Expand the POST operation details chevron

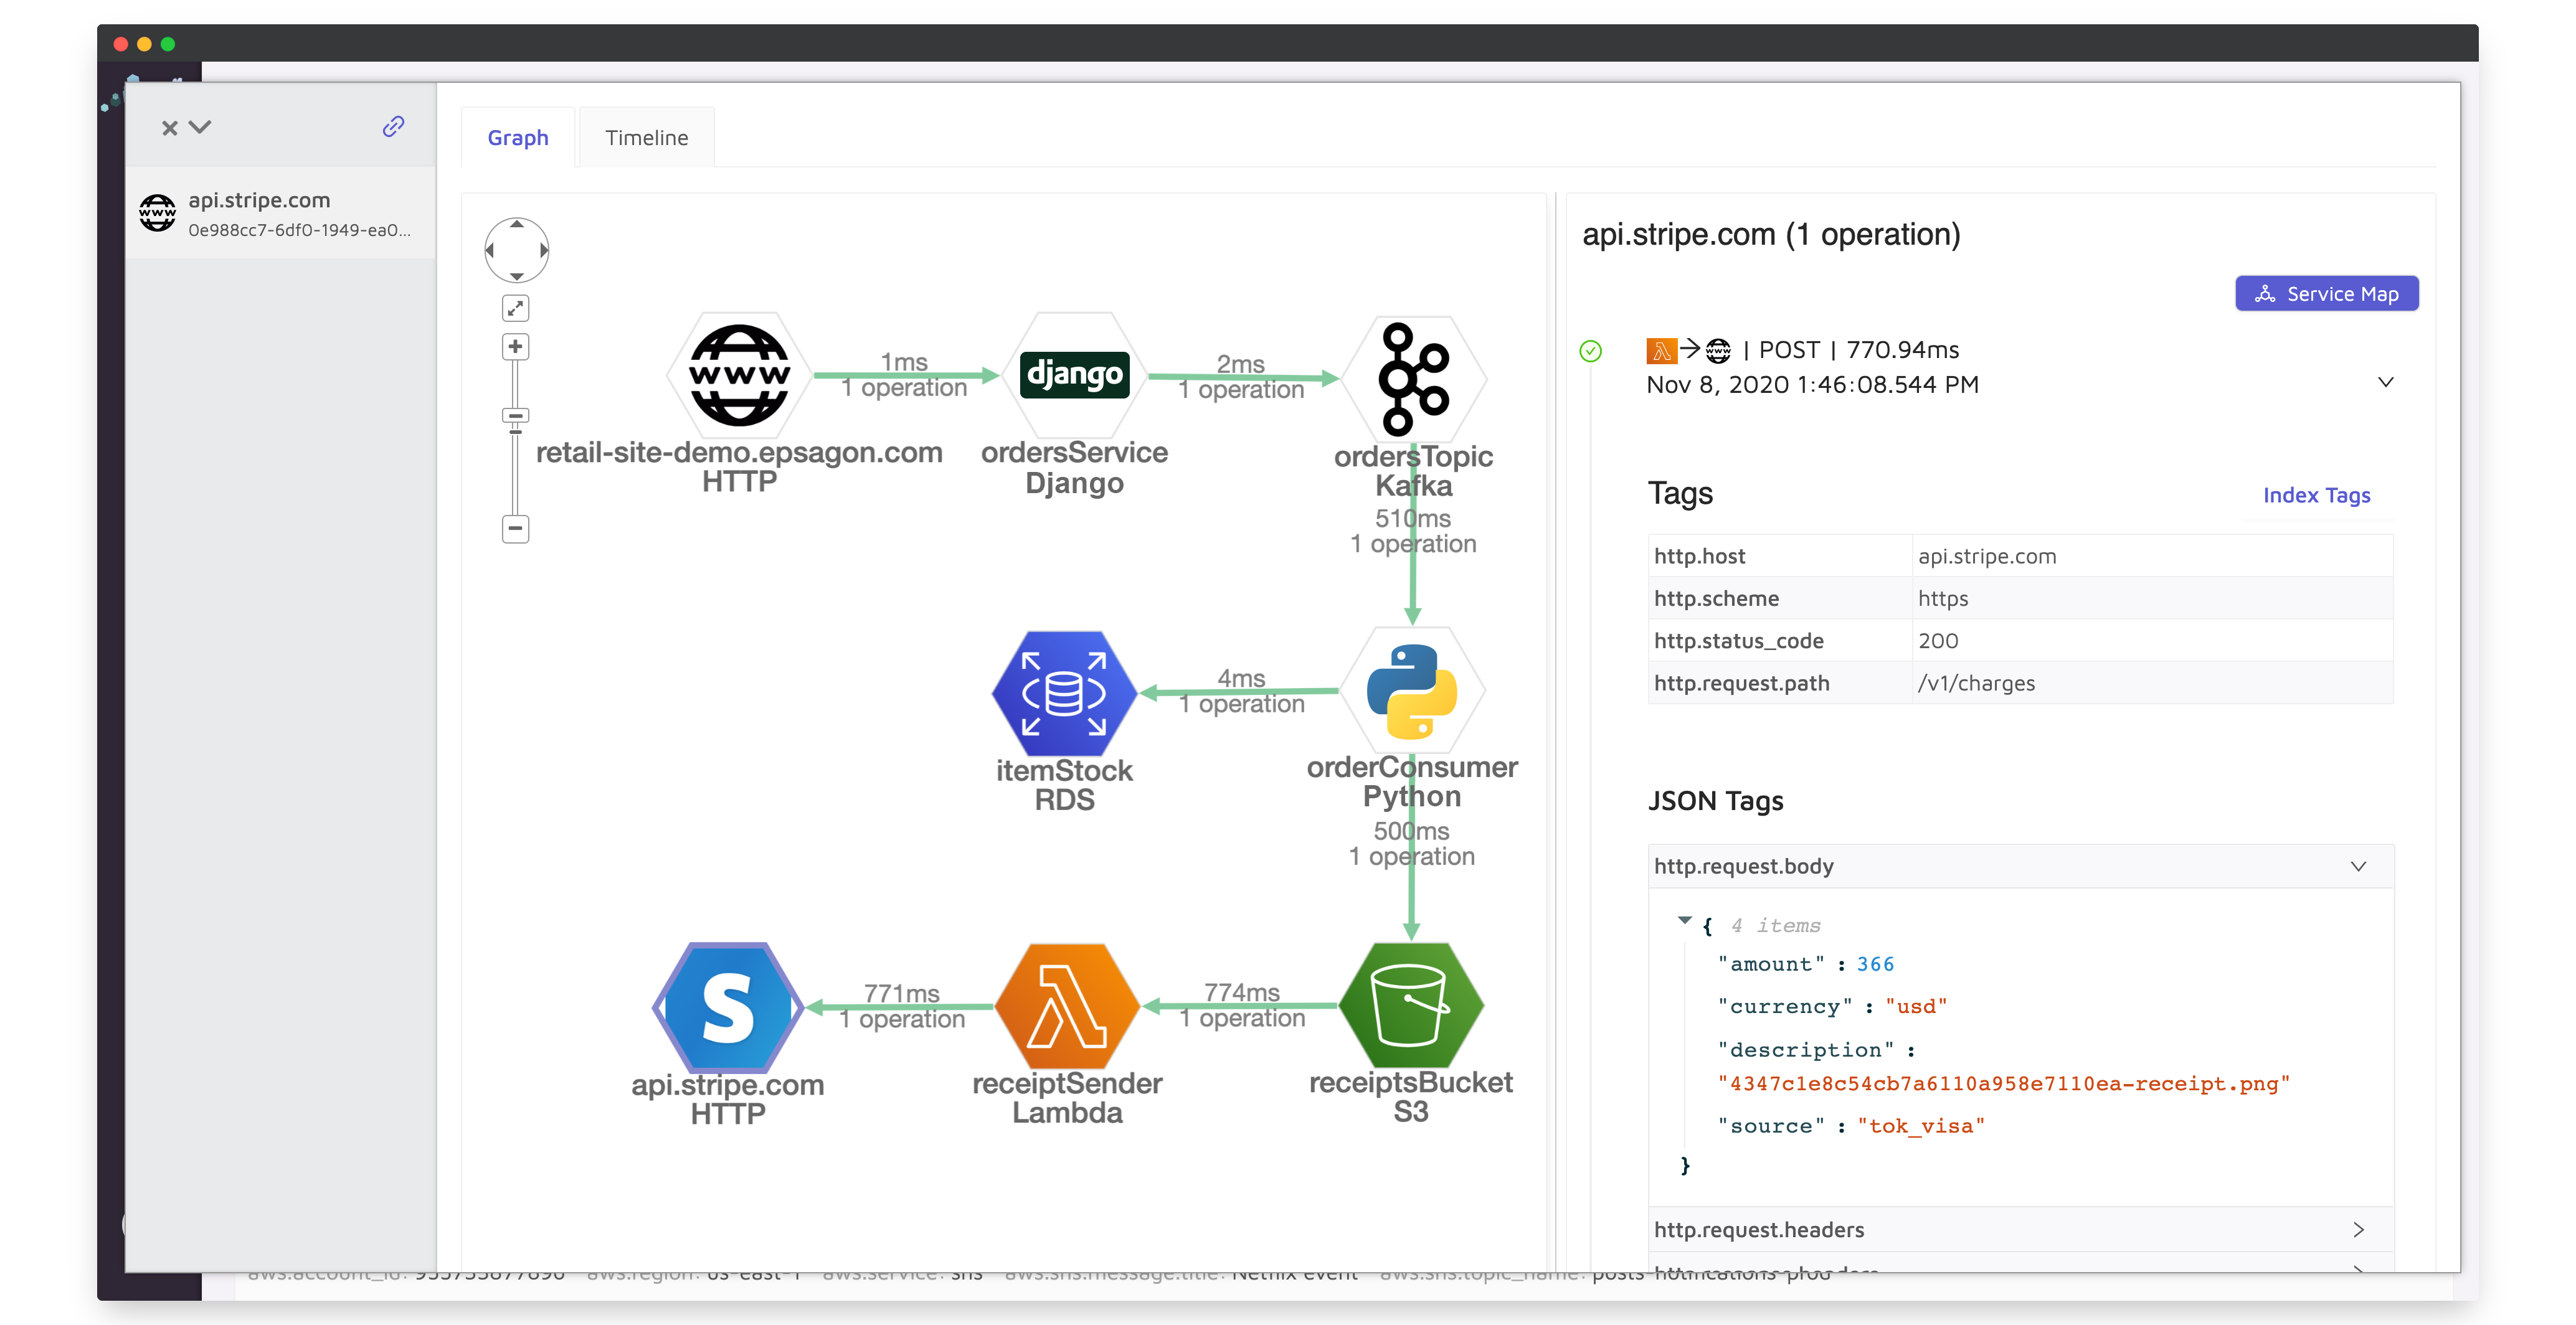[x=2385, y=382]
